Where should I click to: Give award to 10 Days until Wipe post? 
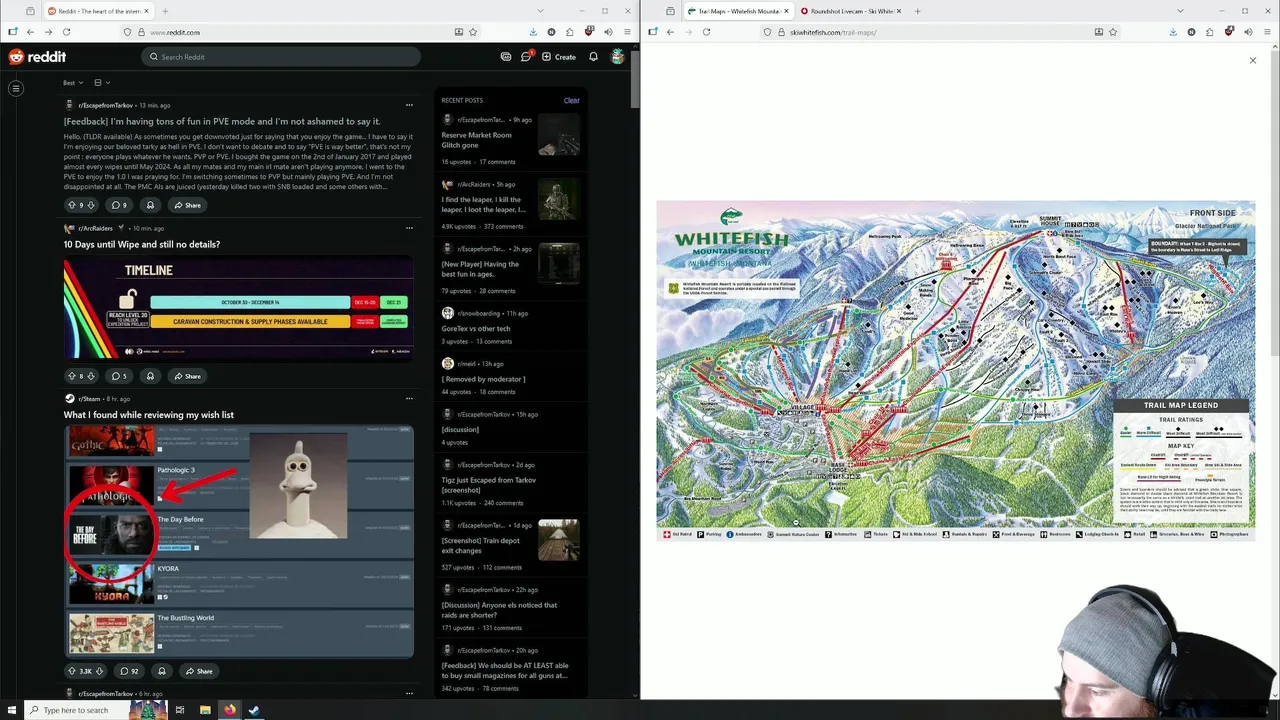150,376
